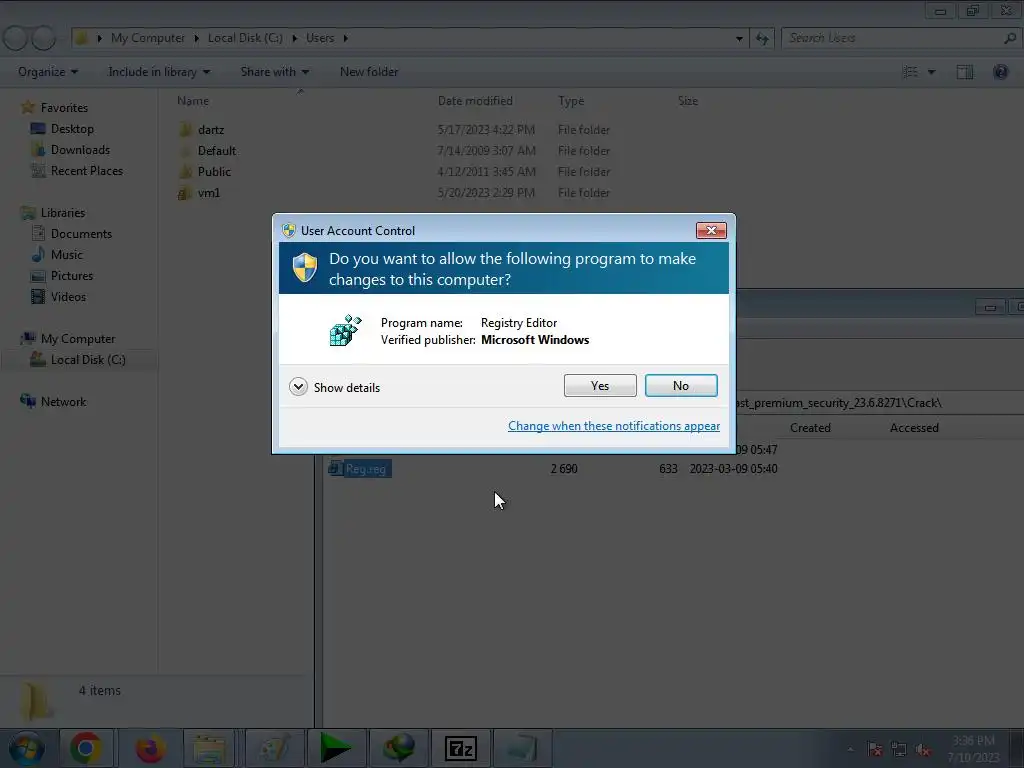The height and width of the screenshot is (768, 1024).
Task: Open the Organize menu in Explorer
Action: click(48, 72)
